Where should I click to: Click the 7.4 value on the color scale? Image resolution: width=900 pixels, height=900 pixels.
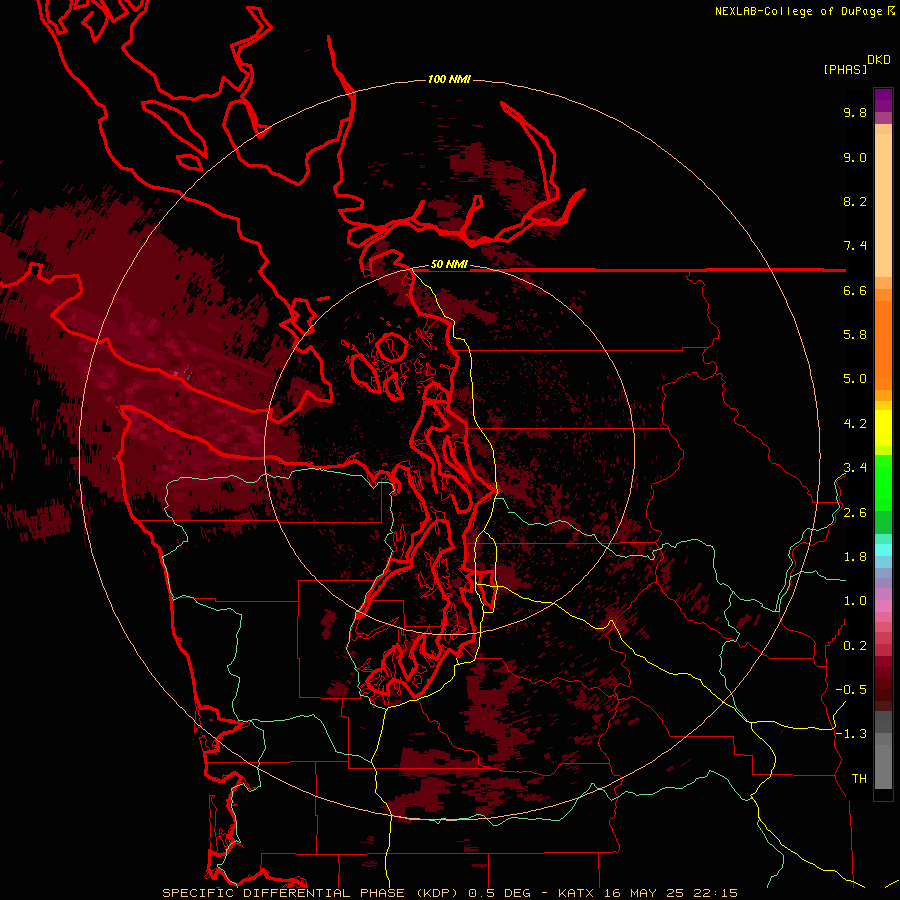[855, 246]
